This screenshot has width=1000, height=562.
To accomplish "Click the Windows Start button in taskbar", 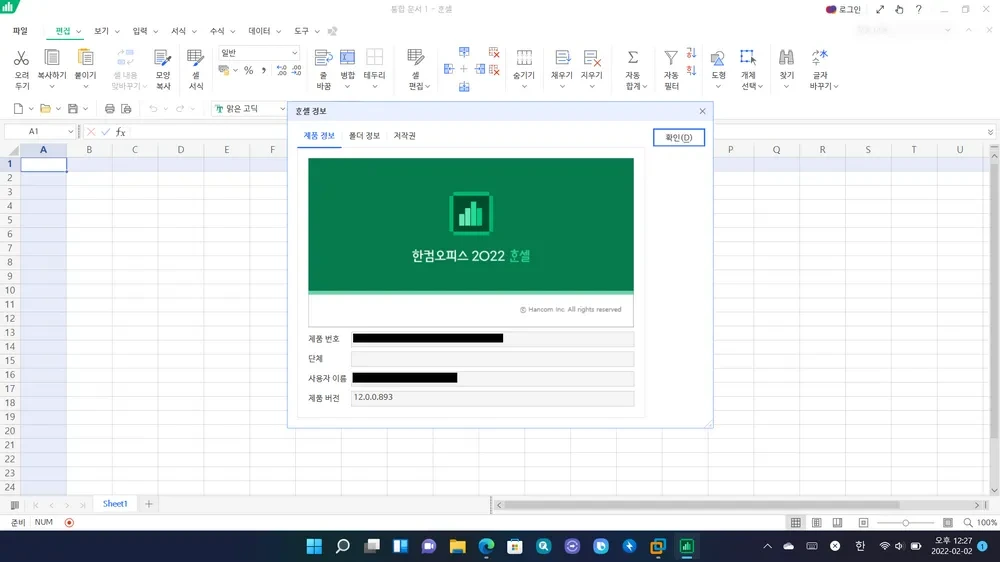I will click(314, 546).
